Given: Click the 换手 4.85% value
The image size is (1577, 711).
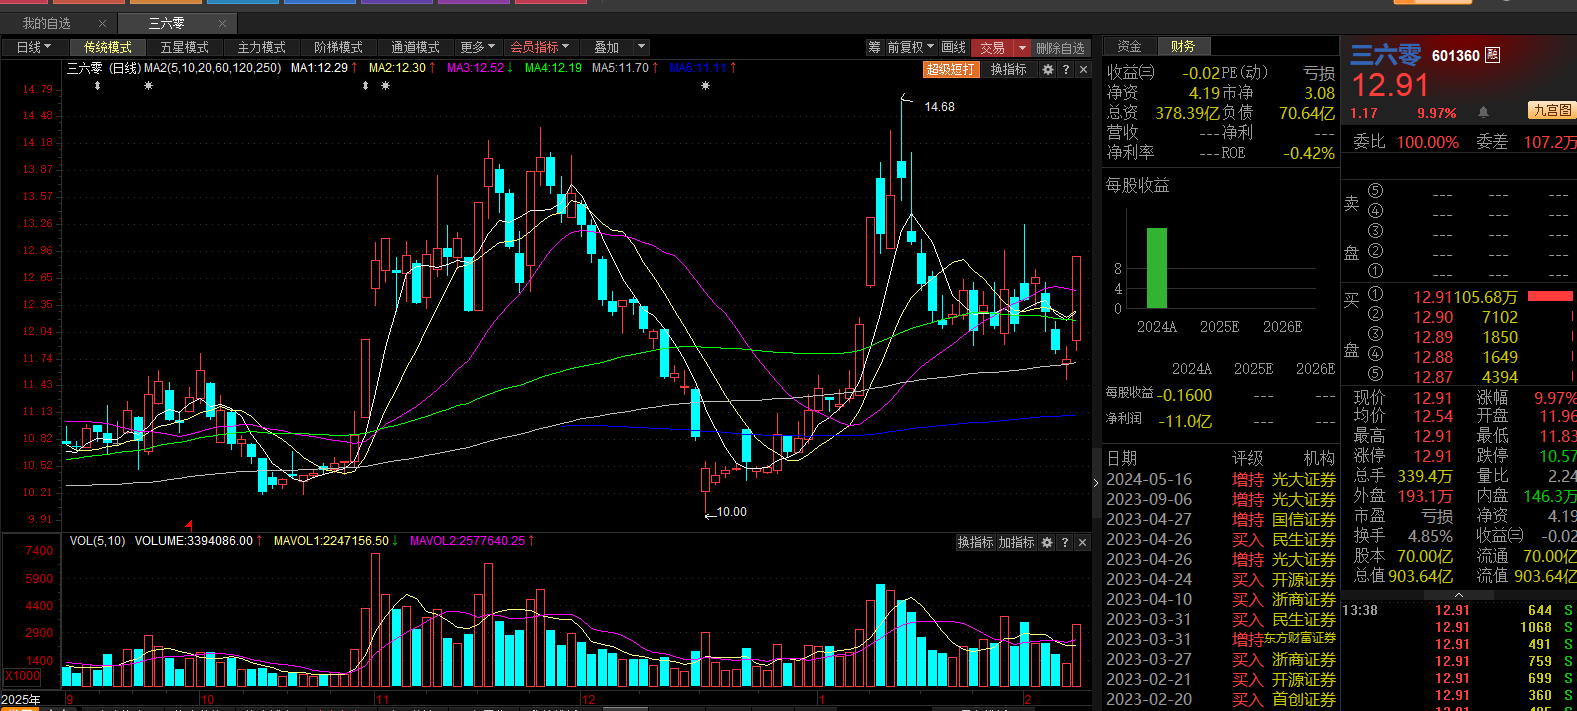Looking at the screenshot, I should point(1430,536).
